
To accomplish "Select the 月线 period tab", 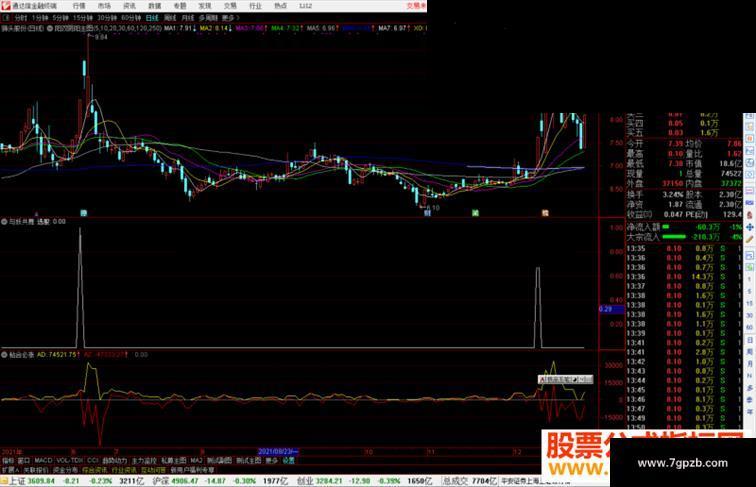I will (x=188, y=18).
